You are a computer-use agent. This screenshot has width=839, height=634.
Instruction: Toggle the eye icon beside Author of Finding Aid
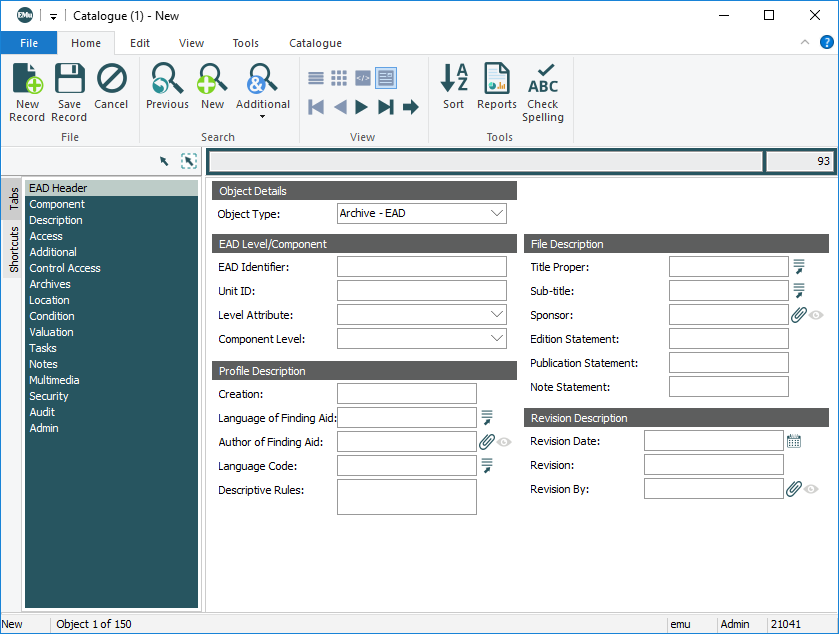click(504, 441)
